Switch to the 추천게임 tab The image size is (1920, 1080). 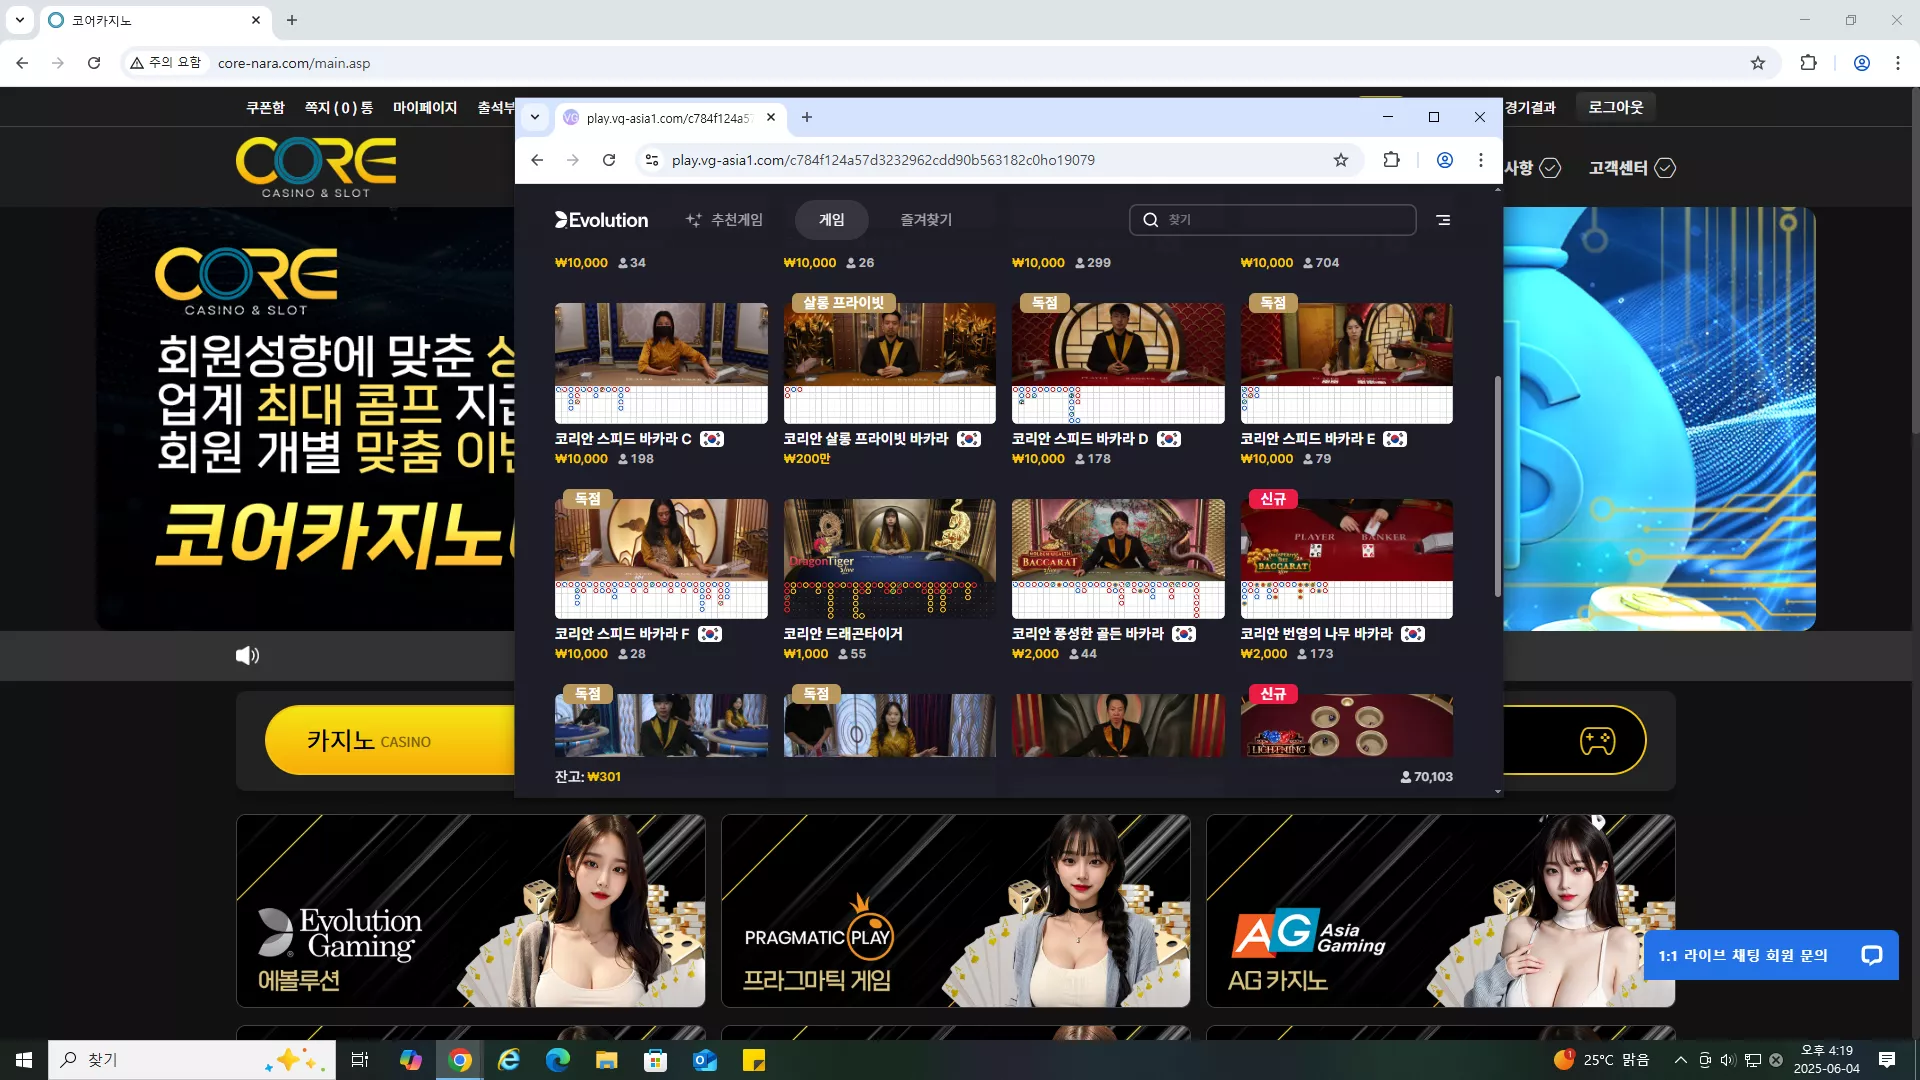pos(724,220)
